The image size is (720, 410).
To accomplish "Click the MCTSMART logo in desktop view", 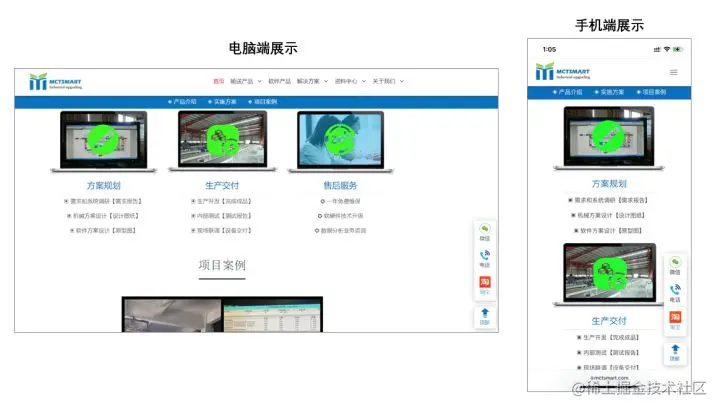I will tap(55, 82).
